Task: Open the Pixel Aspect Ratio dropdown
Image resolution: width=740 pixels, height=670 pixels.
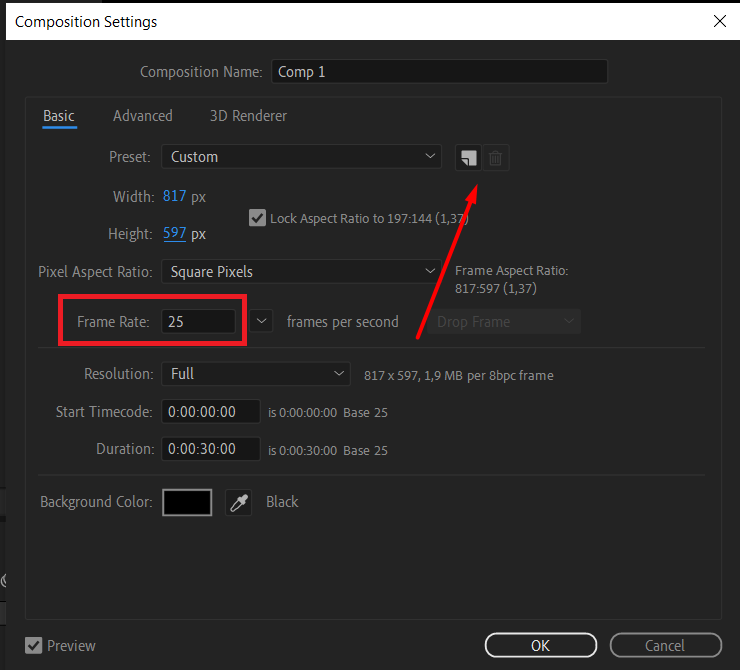Action: [302, 272]
